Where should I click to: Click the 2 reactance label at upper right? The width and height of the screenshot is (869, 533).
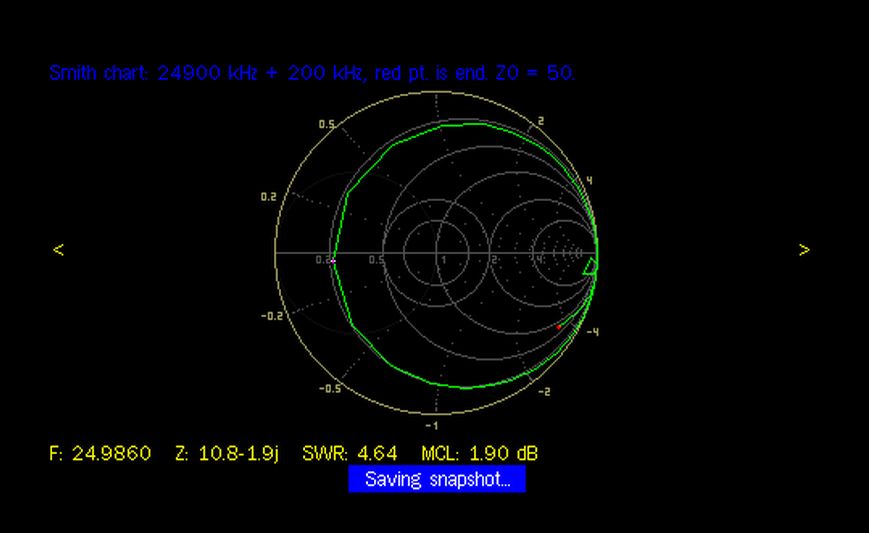(x=541, y=121)
